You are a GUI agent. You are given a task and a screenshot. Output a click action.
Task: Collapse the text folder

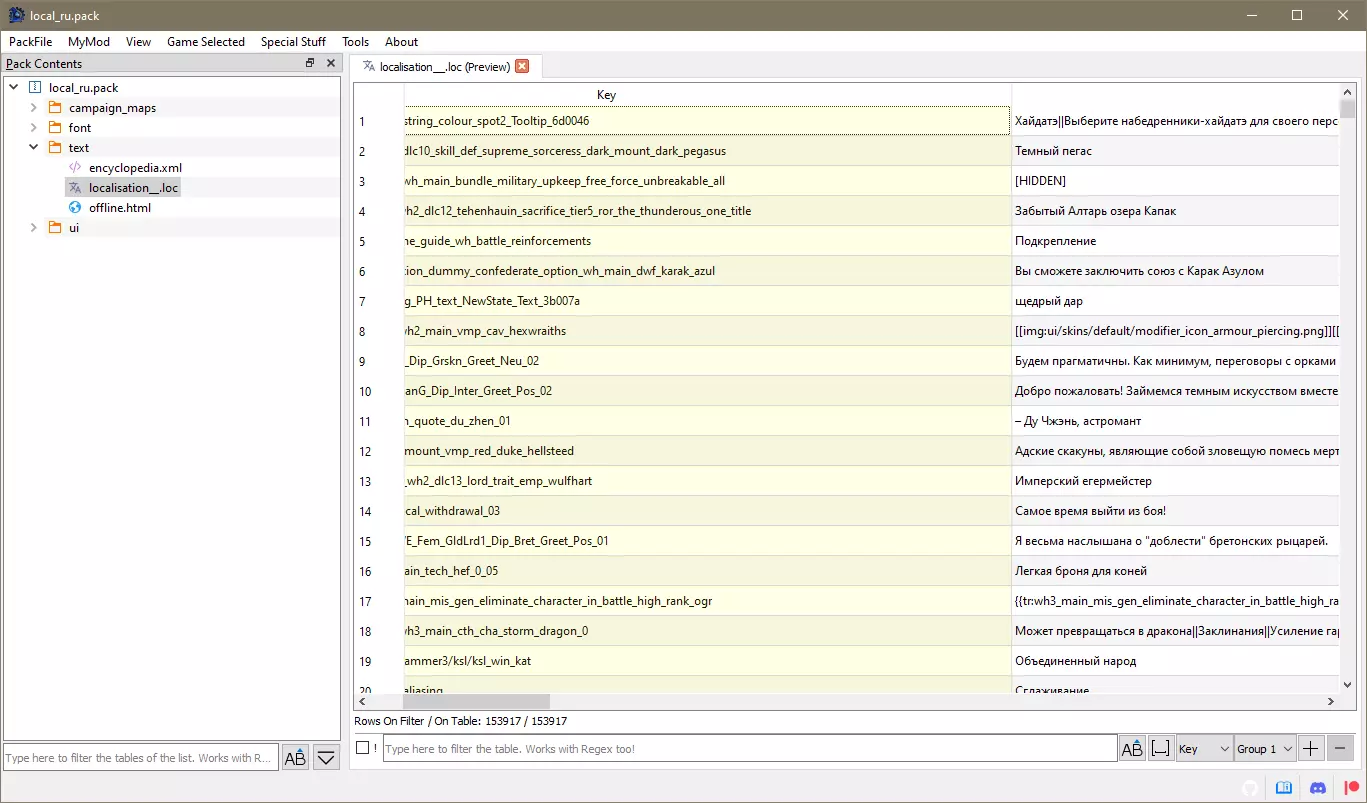(x=33, y=148)
